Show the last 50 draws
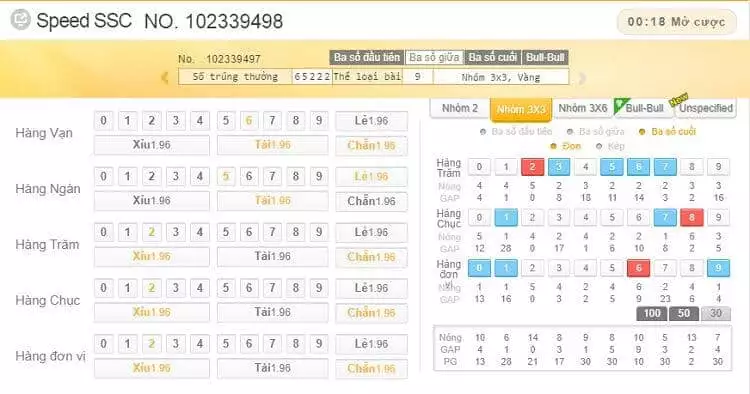Viewport: 750px width, 394px height. pos(684,313)
